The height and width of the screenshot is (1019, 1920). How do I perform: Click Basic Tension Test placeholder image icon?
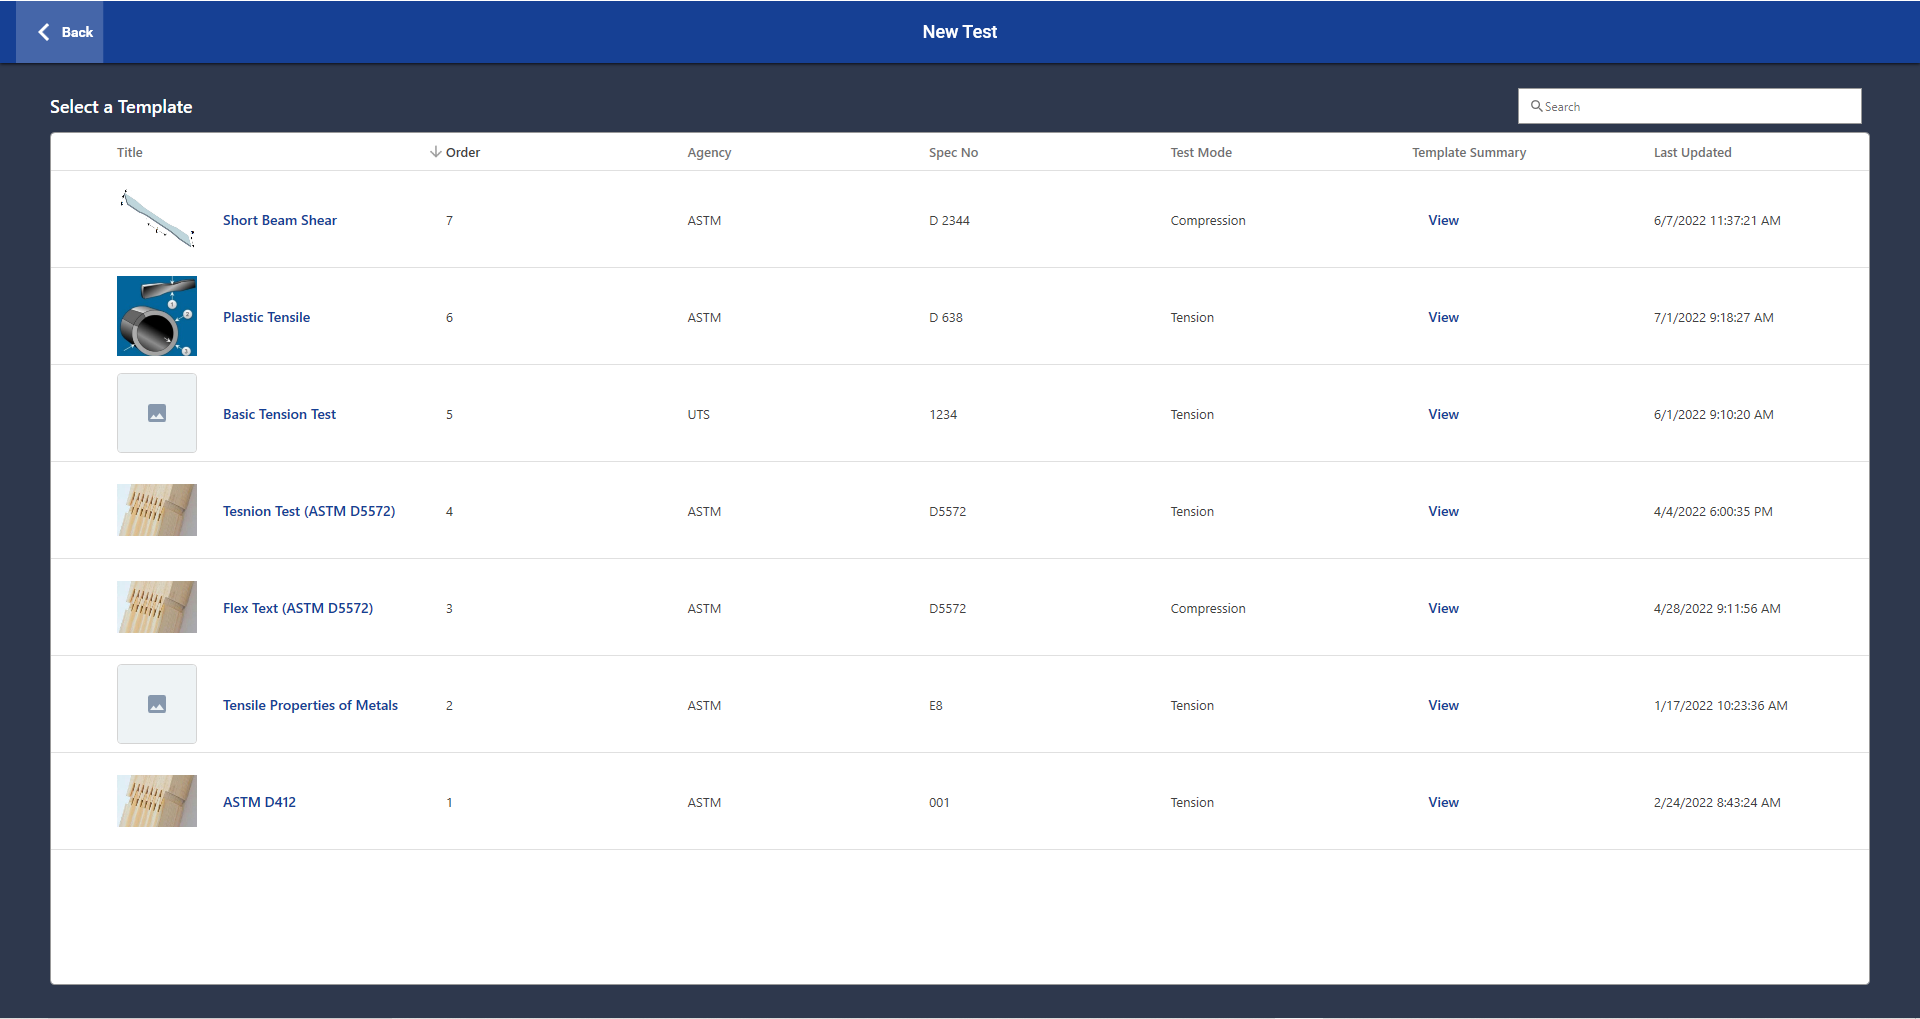pos(157,413)
